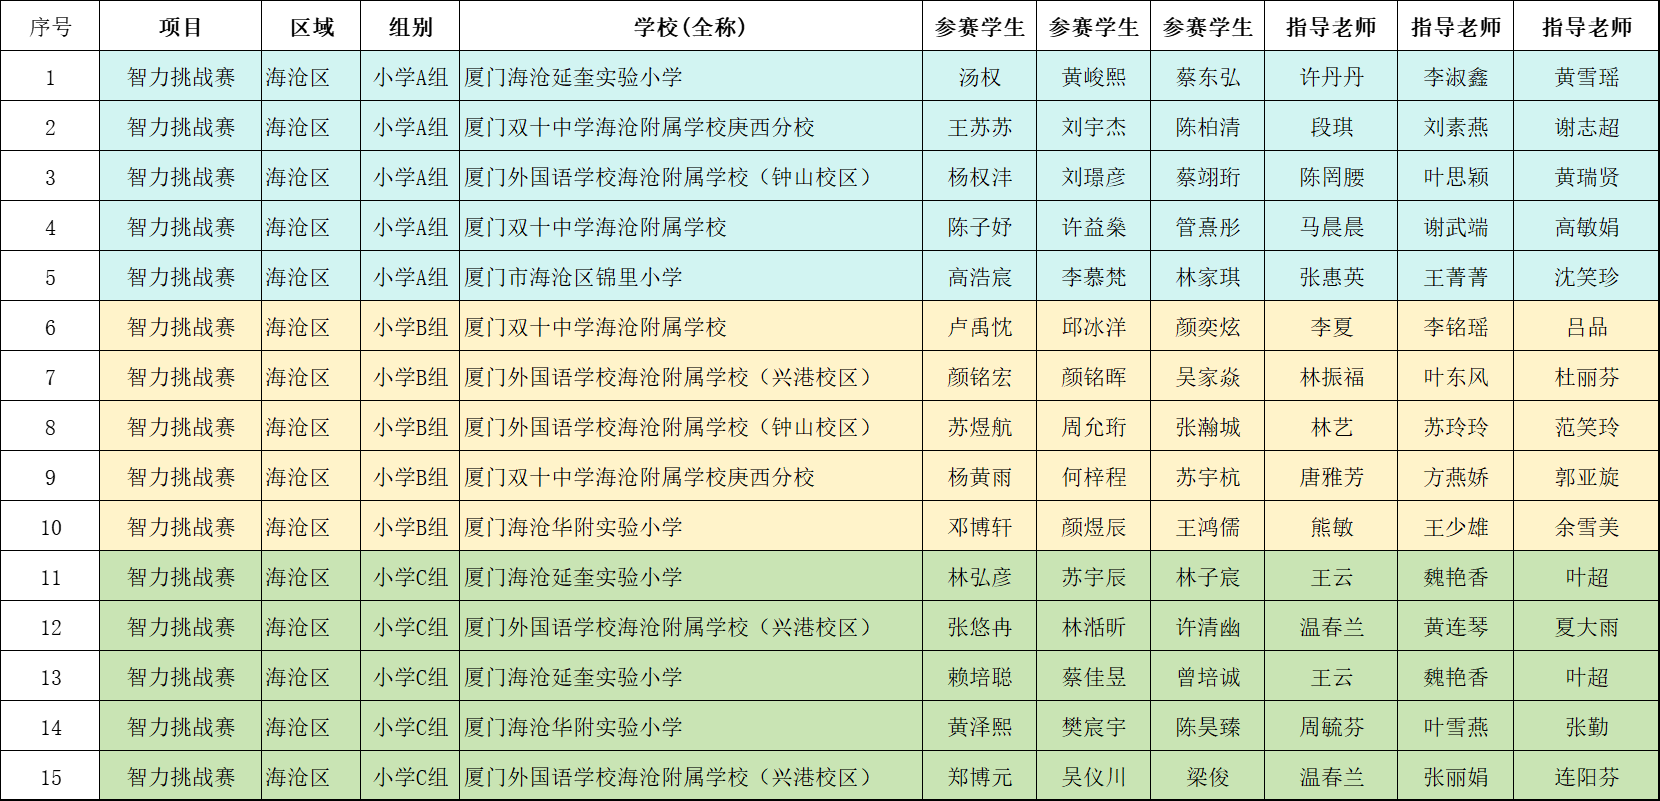
Task: Click the 区域 column header
Action: coord(311,27)
